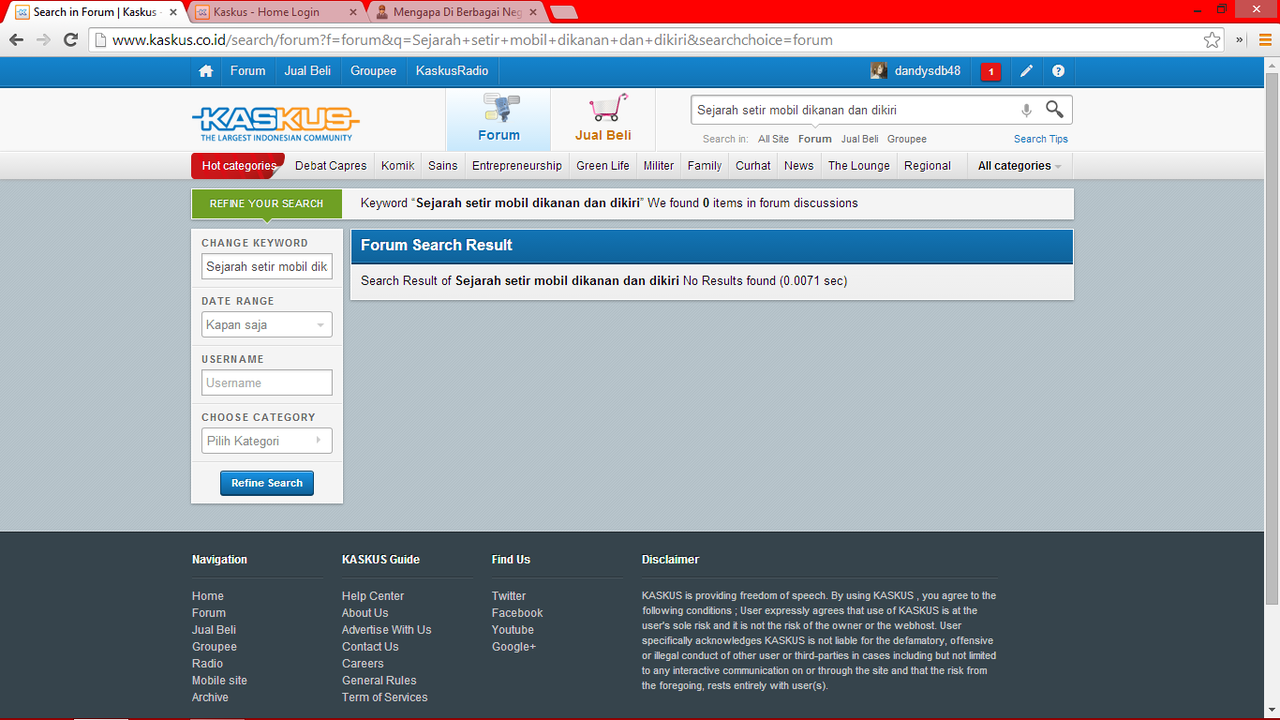Close the Mengapa Di Berbagai Neg tab
The image size is (1280, 720).
click(x=534, y=12)
